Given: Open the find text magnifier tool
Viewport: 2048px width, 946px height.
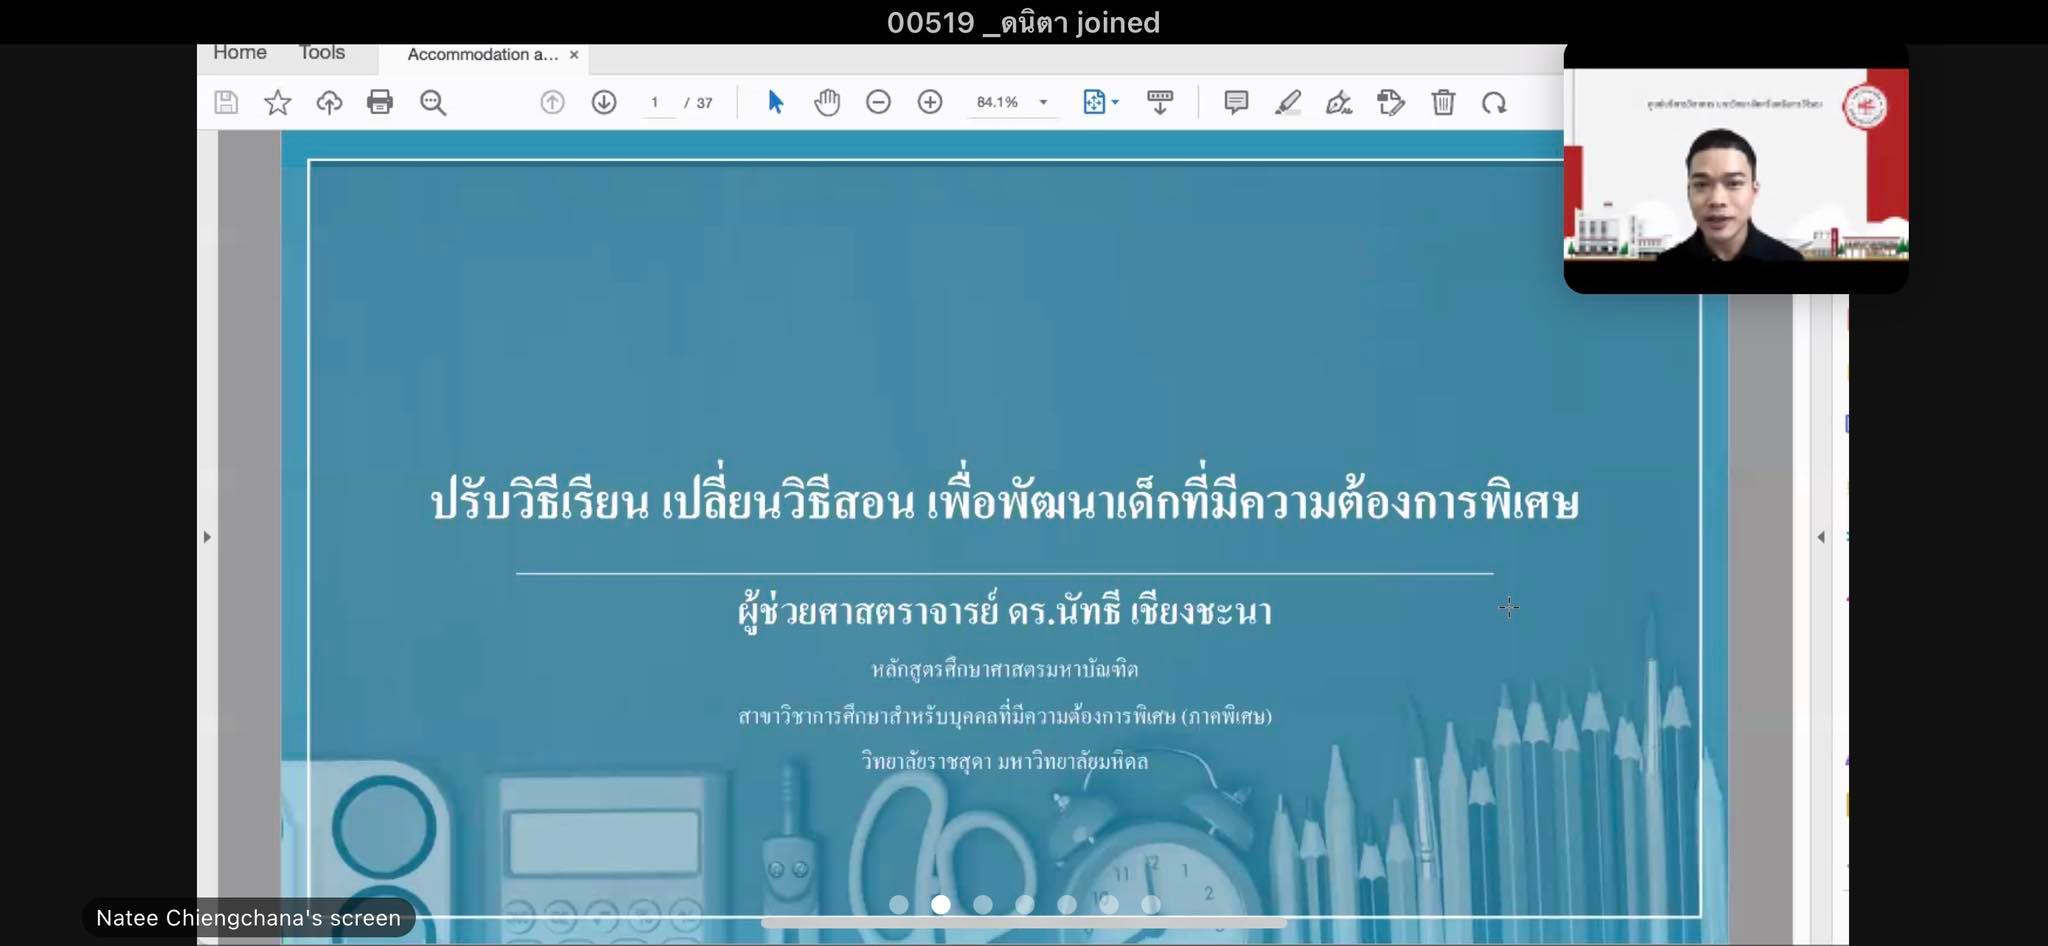Looking at the screenshot, I should [x=432, y=102].
